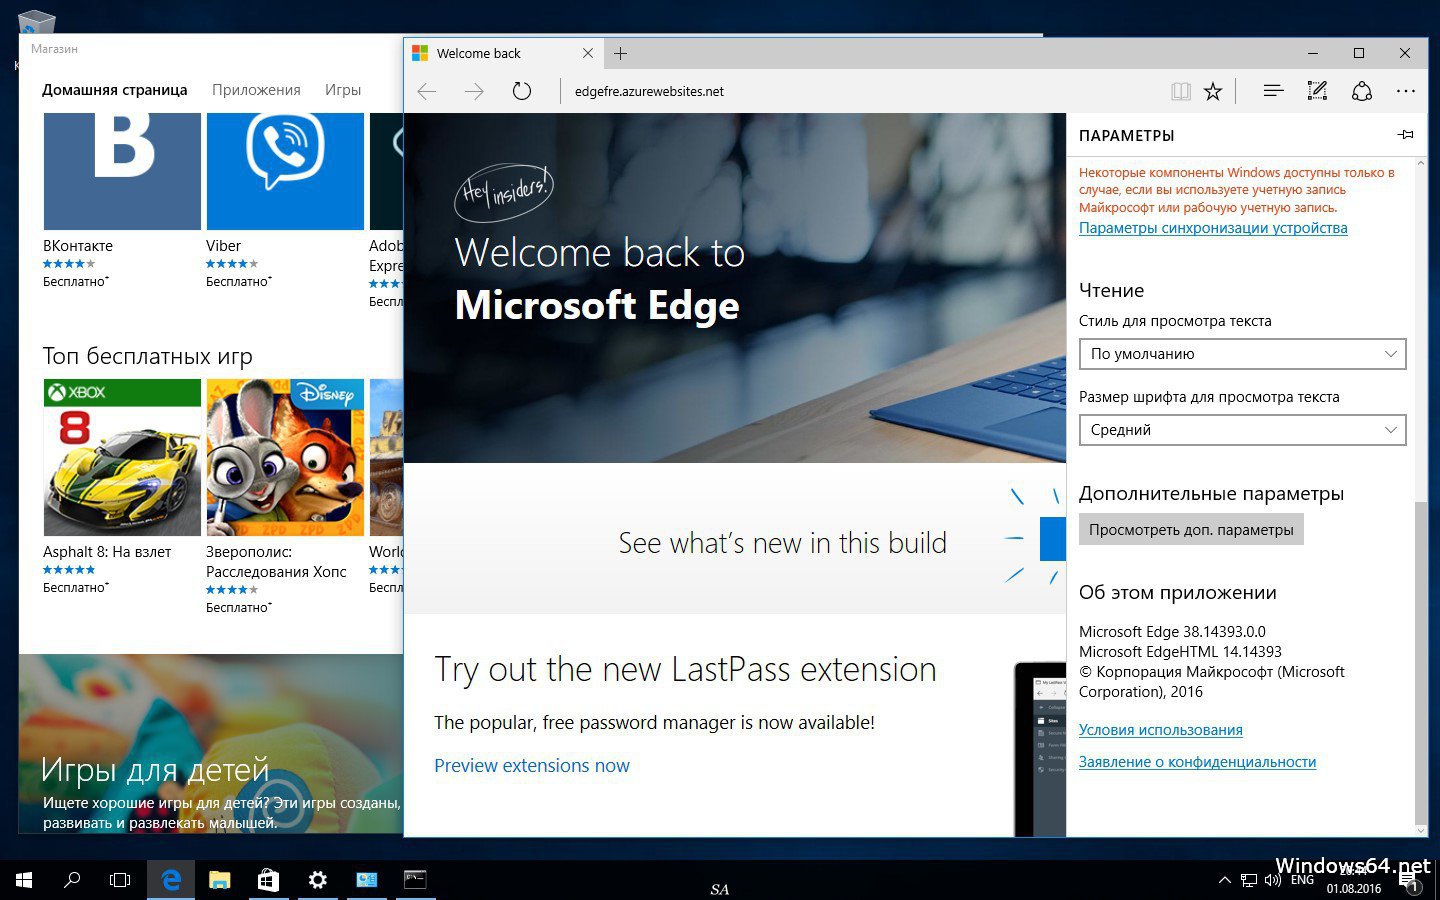Pin the Параметры settings pane
The width and height of the screenshot is (1440, 900).
pyautogui.click(x=1405, y=135)
